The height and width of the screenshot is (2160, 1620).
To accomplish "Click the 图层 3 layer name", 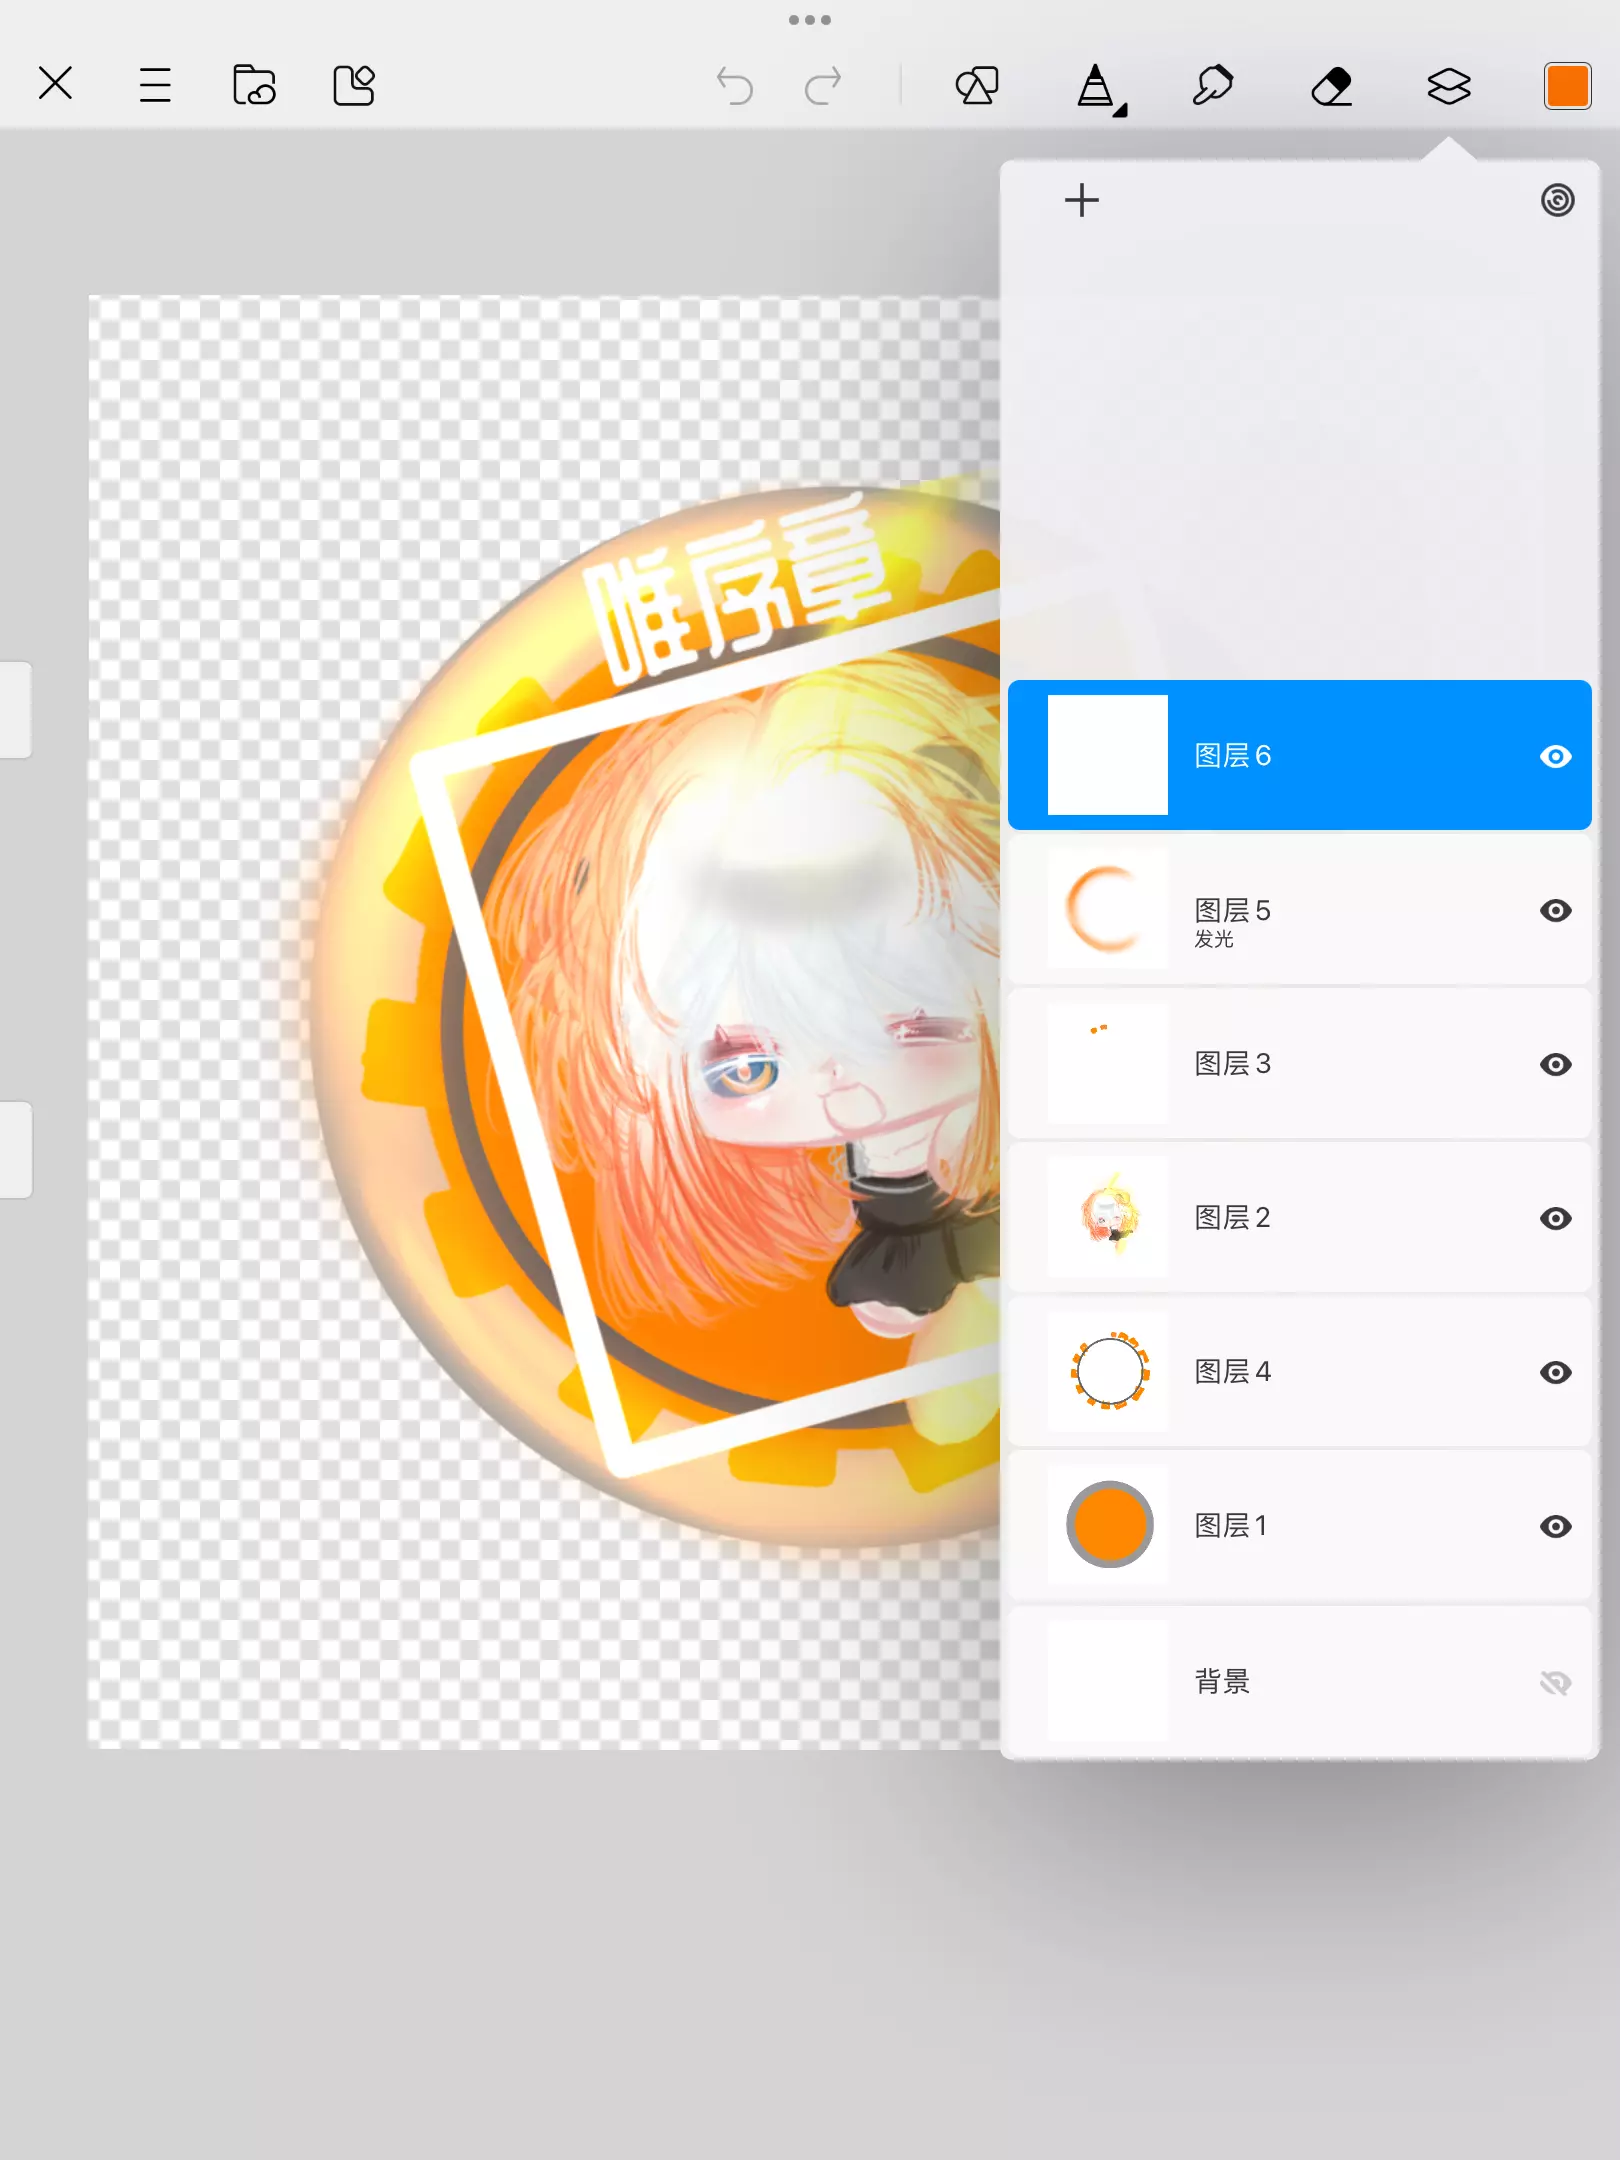I will pyautogui.click(x=1233, y=1064).
